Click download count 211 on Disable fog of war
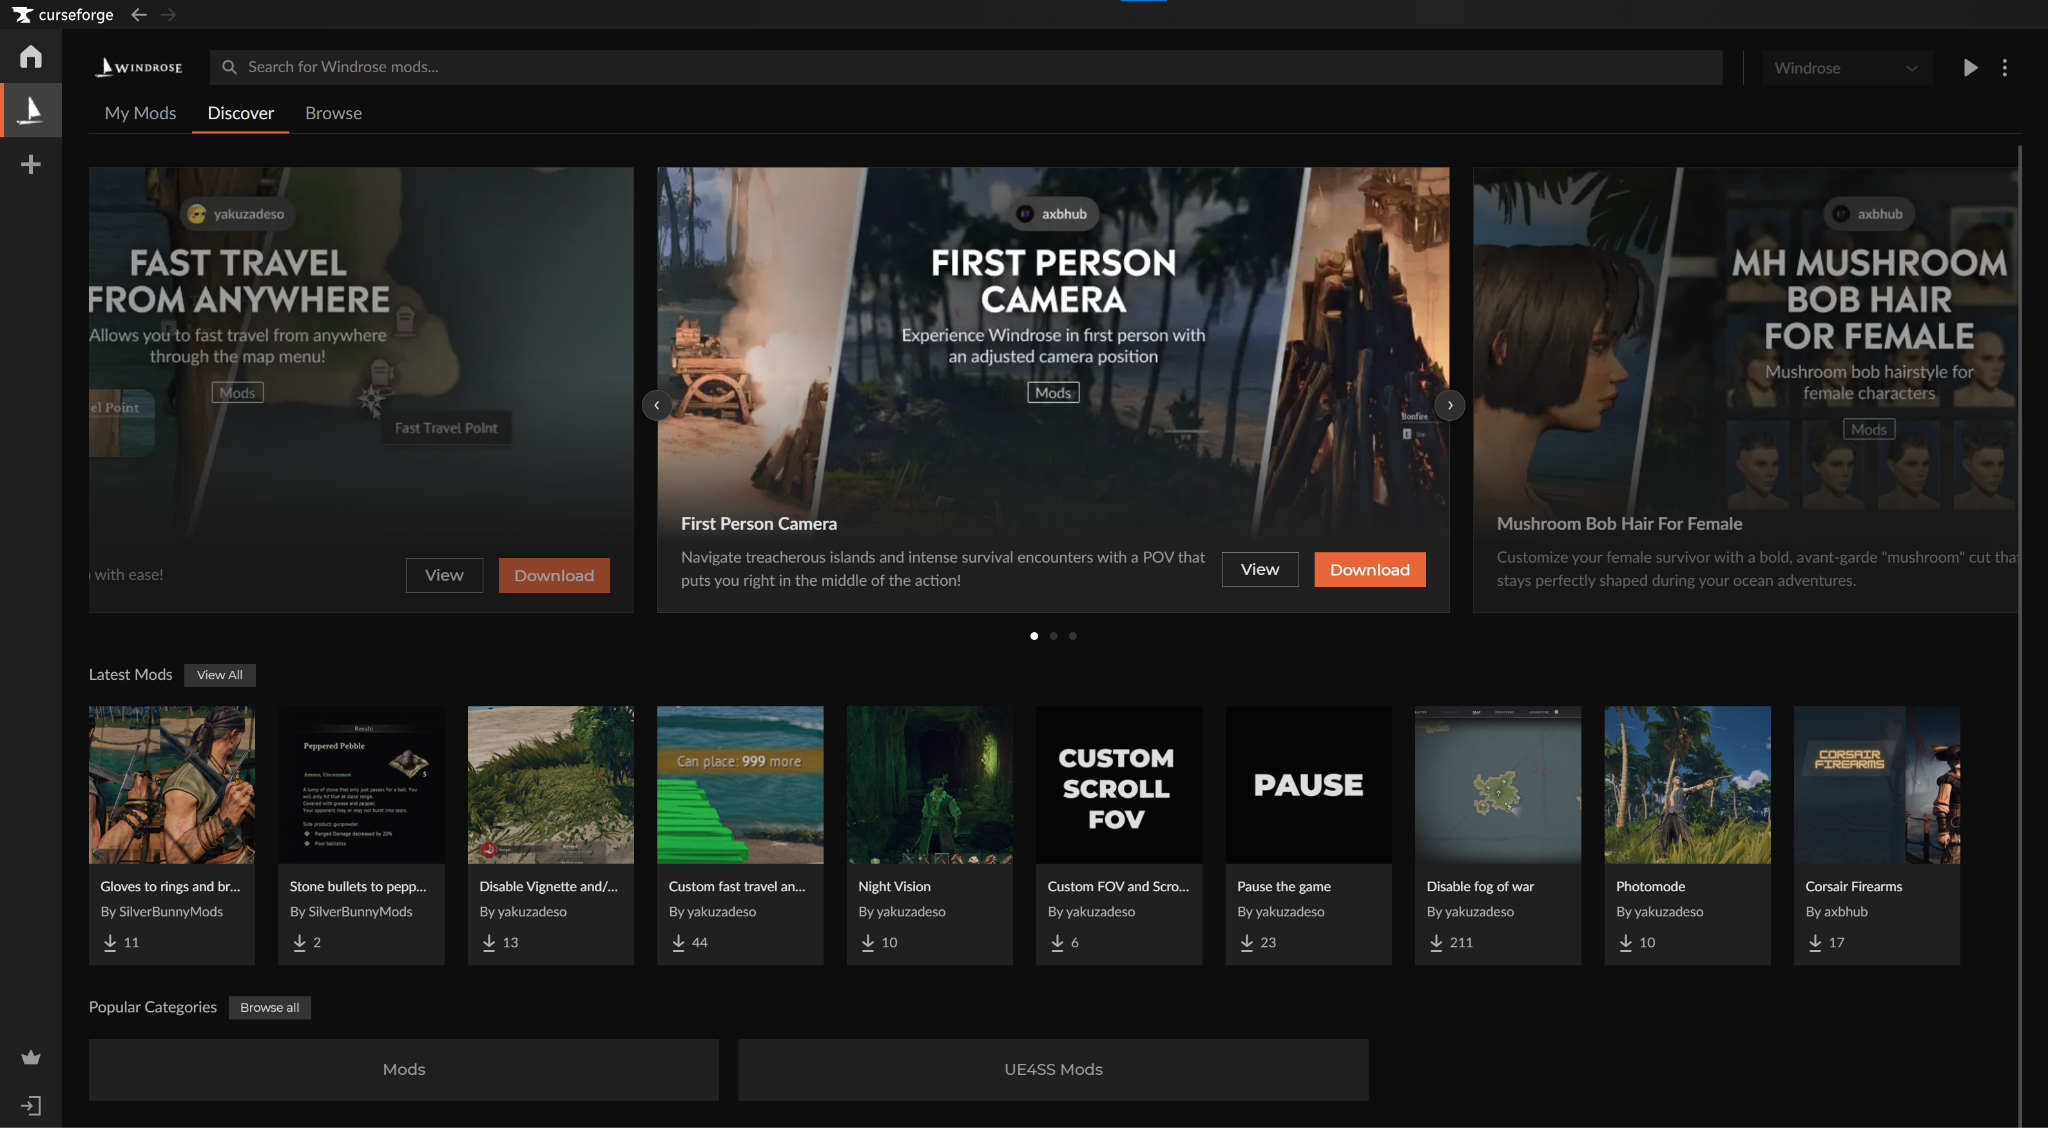The height and width of the screenshot is (1128, 2048). [1451, 942]
